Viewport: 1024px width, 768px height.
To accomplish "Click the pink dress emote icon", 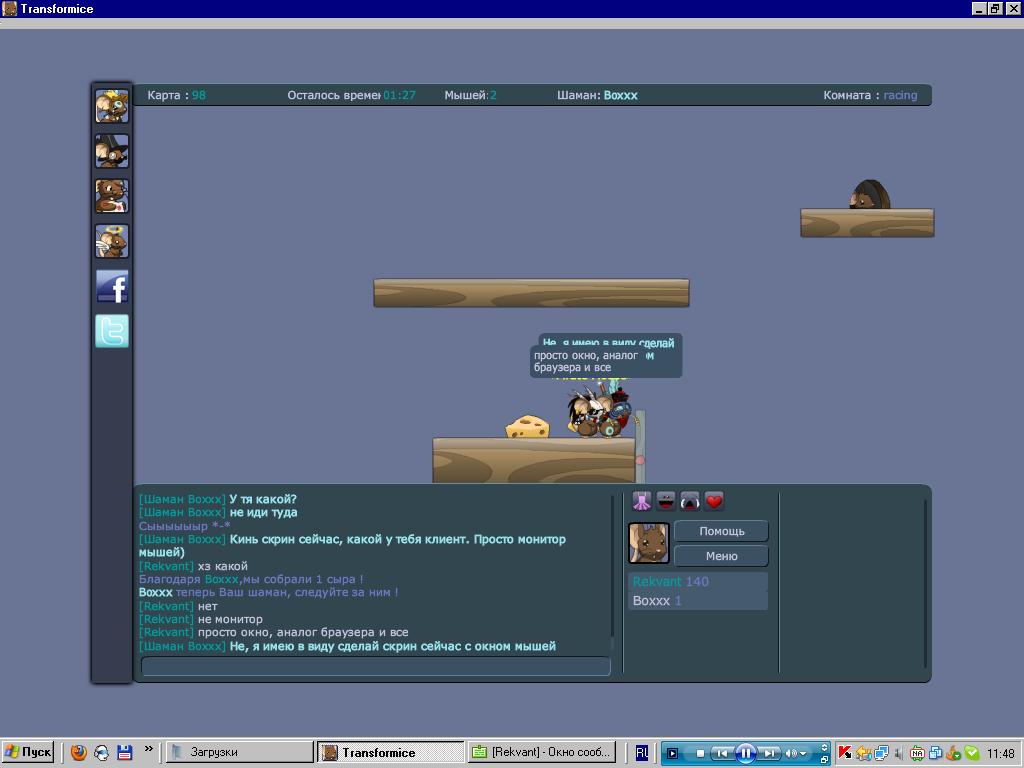I will click(x=642, y=501).
